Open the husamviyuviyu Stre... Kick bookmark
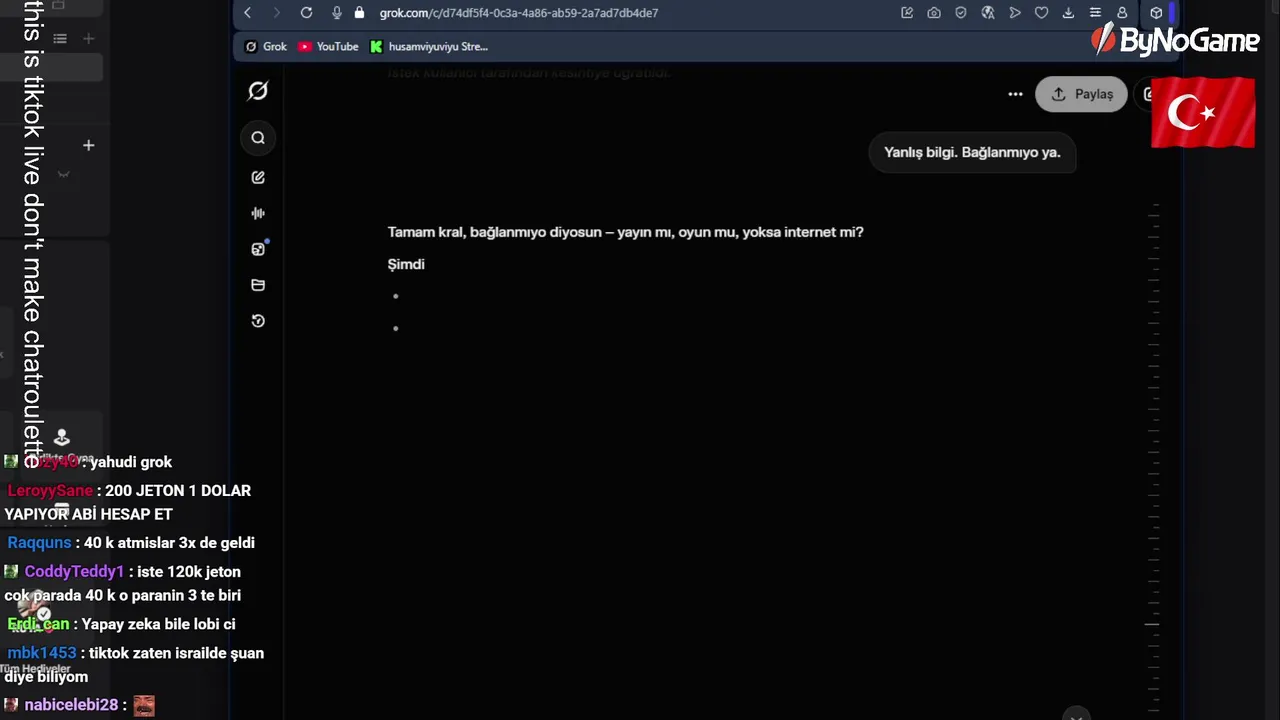Viewport: 1280px width, 720px height. [x=429, y=47]
